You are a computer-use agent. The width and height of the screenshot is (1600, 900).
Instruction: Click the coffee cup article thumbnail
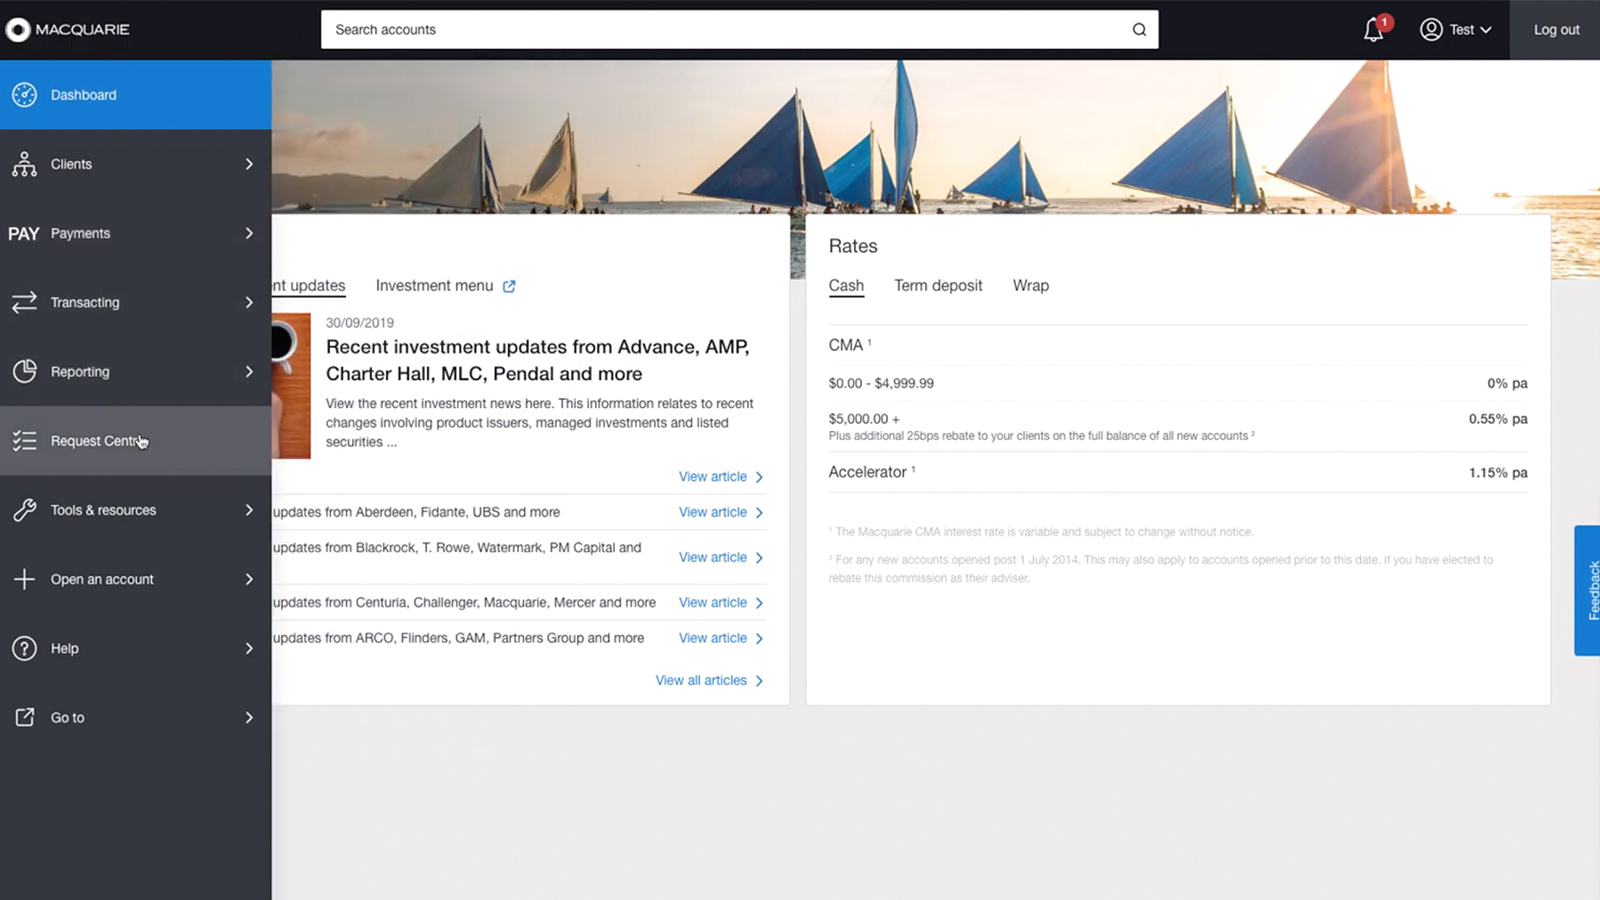pos(291,386)
